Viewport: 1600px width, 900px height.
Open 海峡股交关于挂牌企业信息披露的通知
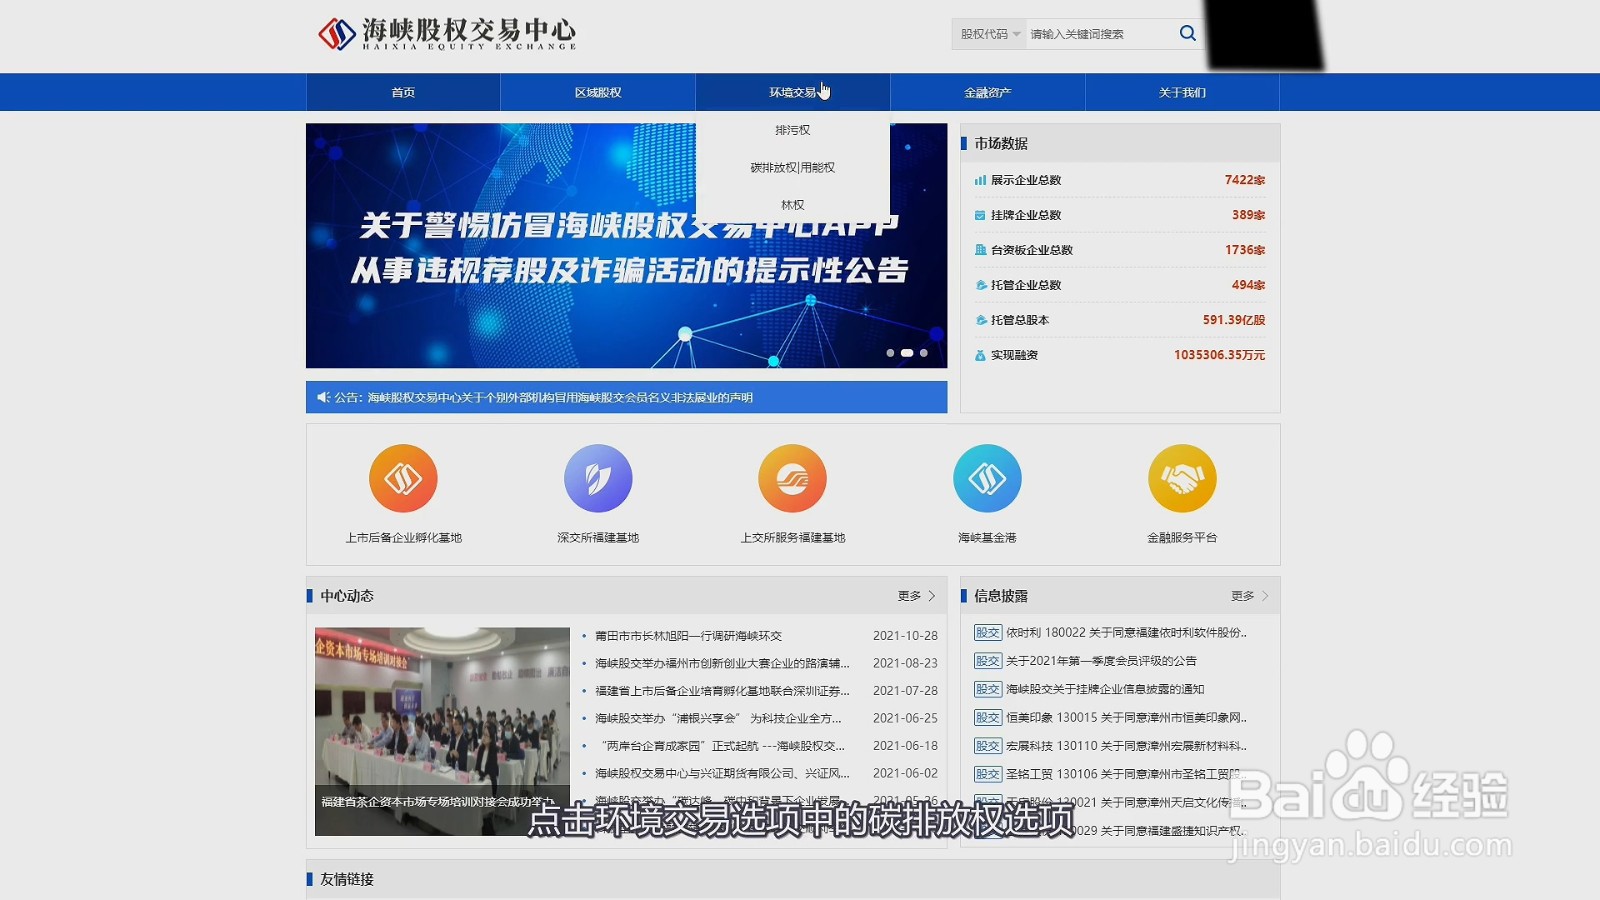tap(1105, 689)
